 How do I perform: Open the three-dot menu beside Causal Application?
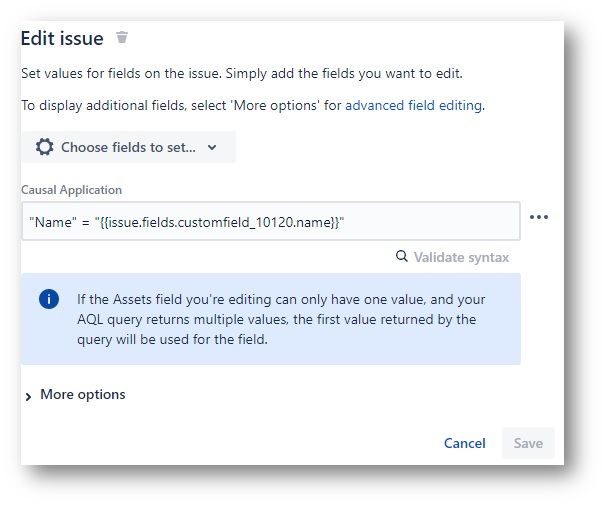point(539,217)
